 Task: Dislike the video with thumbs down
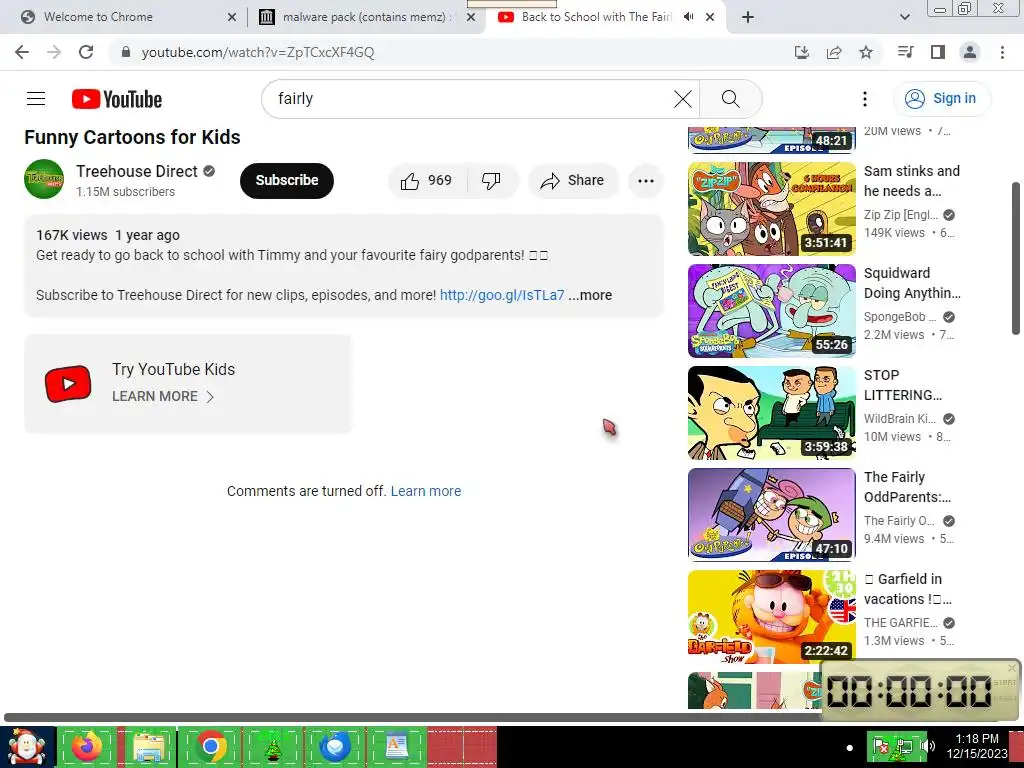(492, 181)
